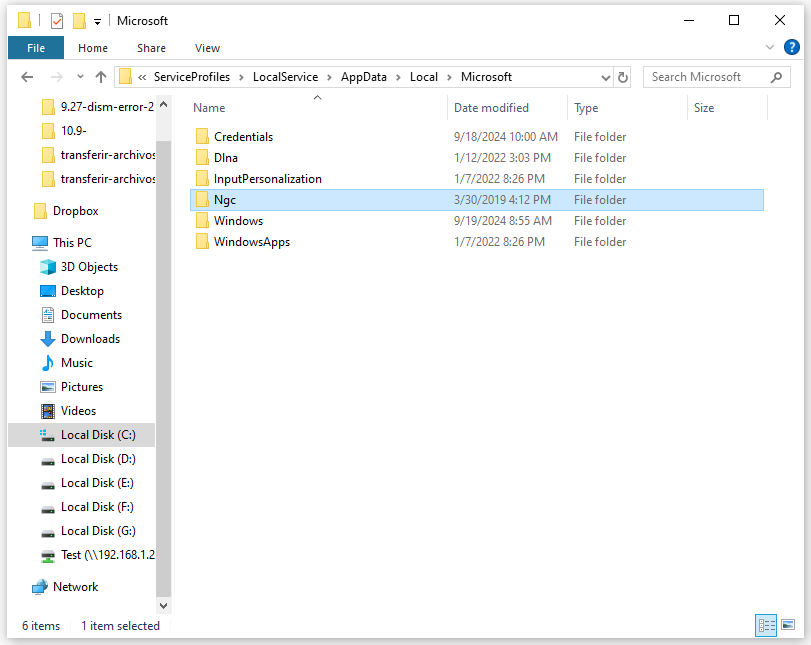Go up one folder level
This screenshot has height=645, width=811.
click(x=101, y=77)
